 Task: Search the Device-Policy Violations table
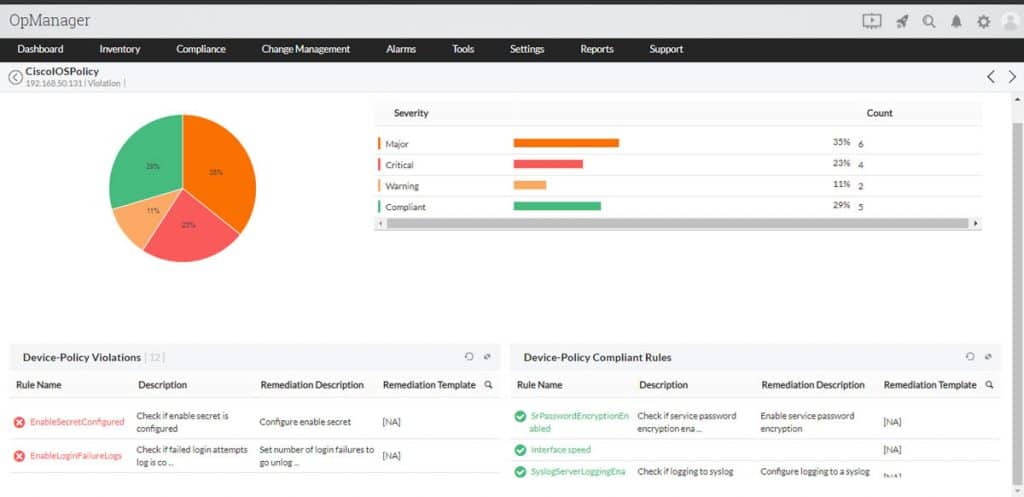488,385
